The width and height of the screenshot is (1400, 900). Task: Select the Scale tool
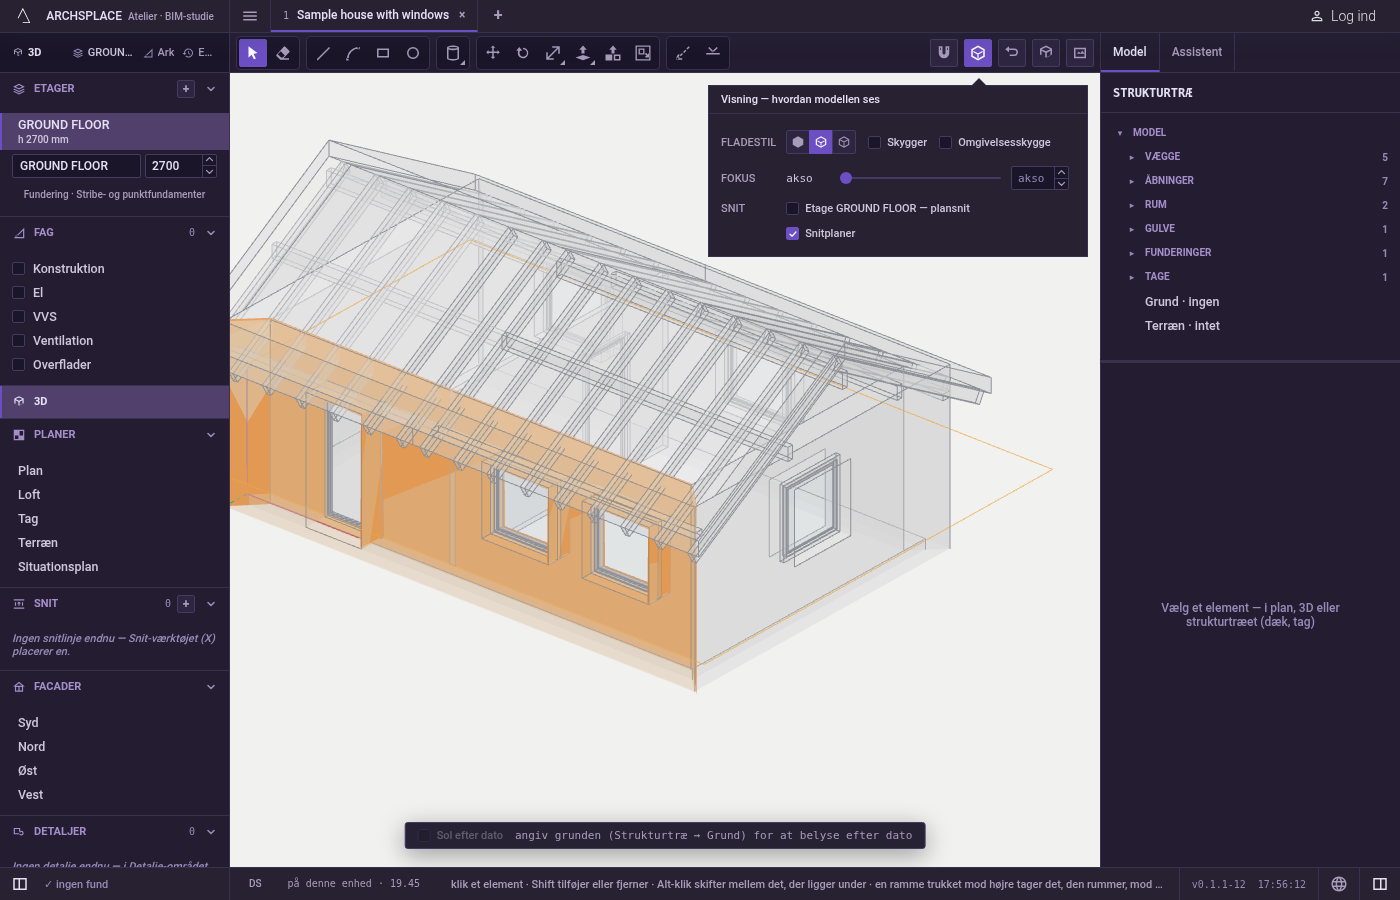[553, 53]
